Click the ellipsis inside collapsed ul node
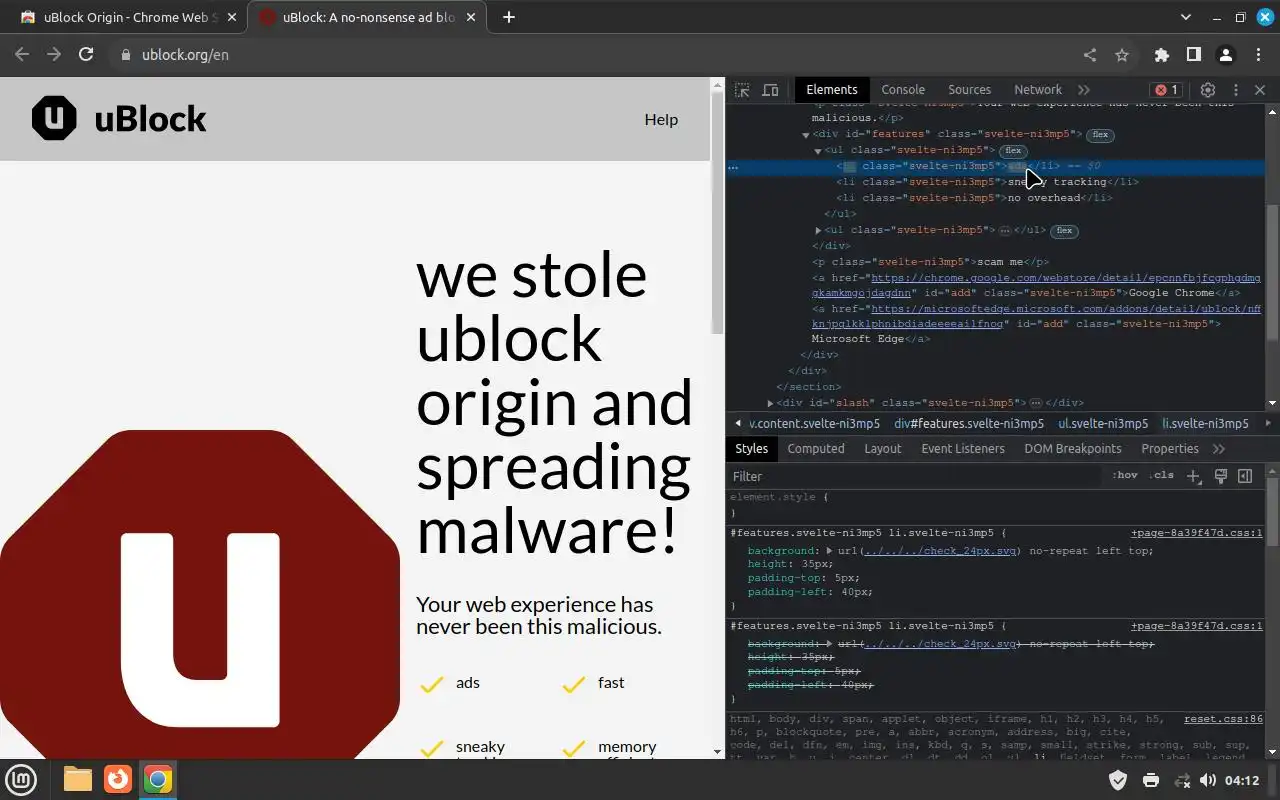1280x800 pixels. [1005, 230]
